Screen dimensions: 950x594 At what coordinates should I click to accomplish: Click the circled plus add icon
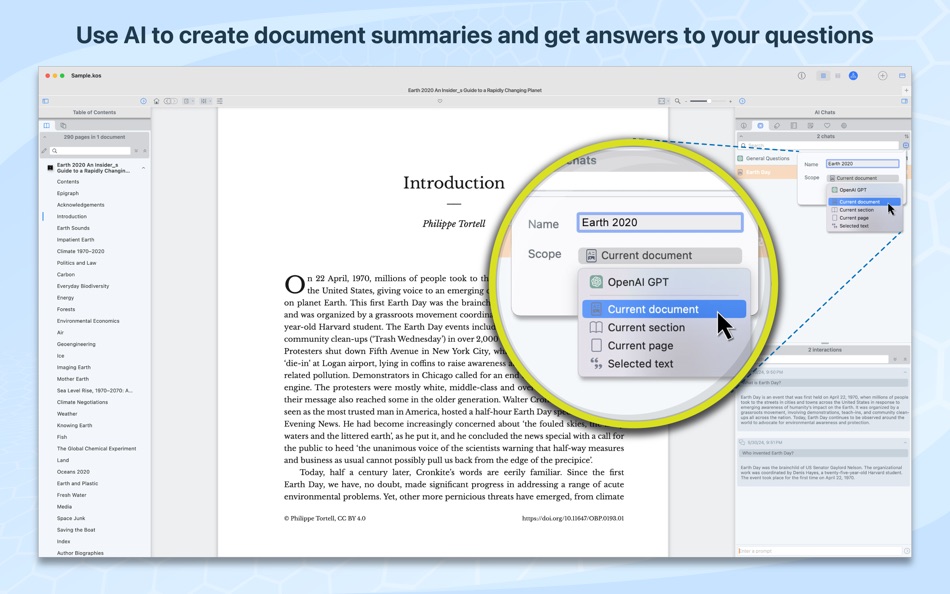[883, 75]
